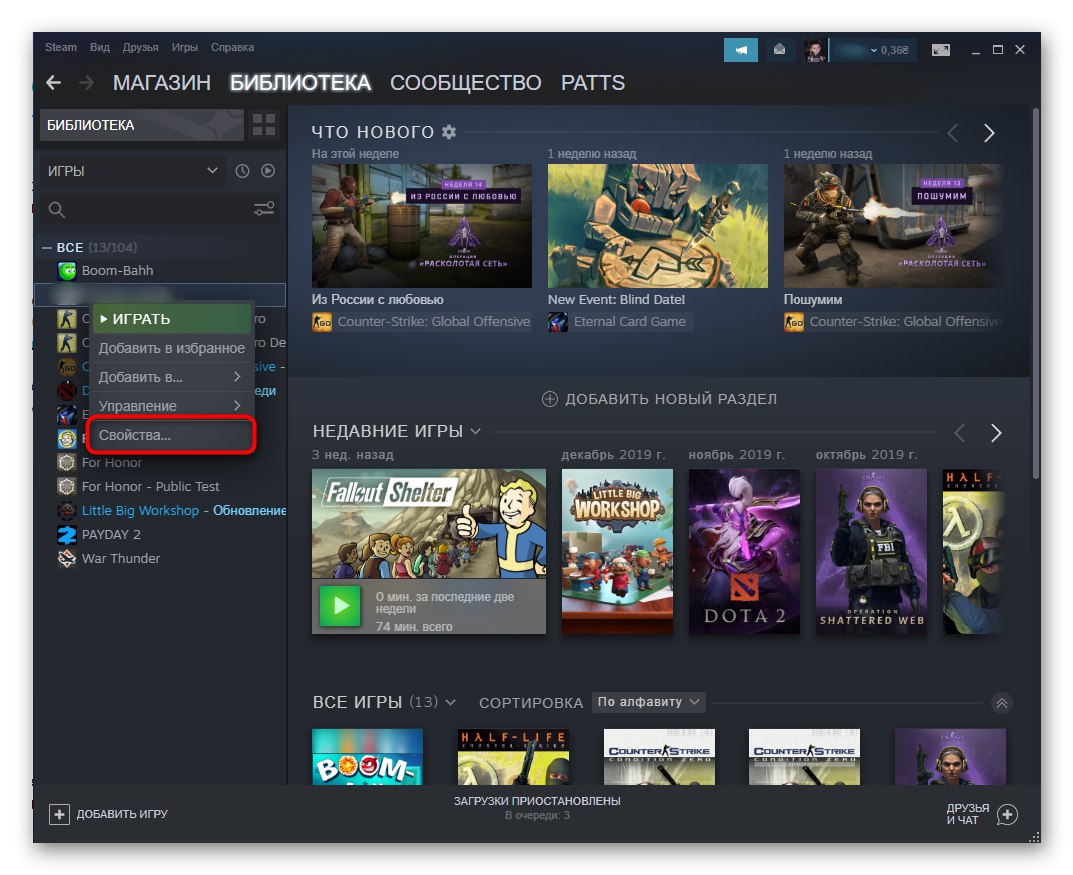The image size is (1073, 875).
Task: Click the back navigation arrow
Action: 53,83
